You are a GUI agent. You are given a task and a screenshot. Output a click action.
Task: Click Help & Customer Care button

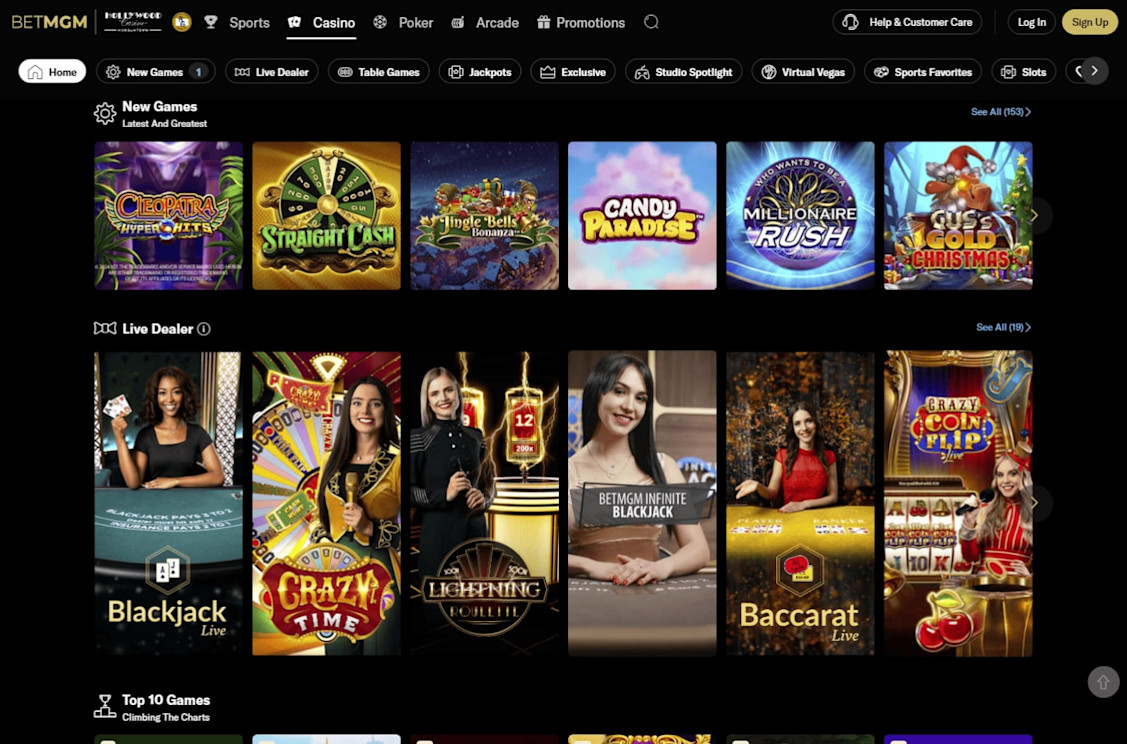tap(908, 22)
